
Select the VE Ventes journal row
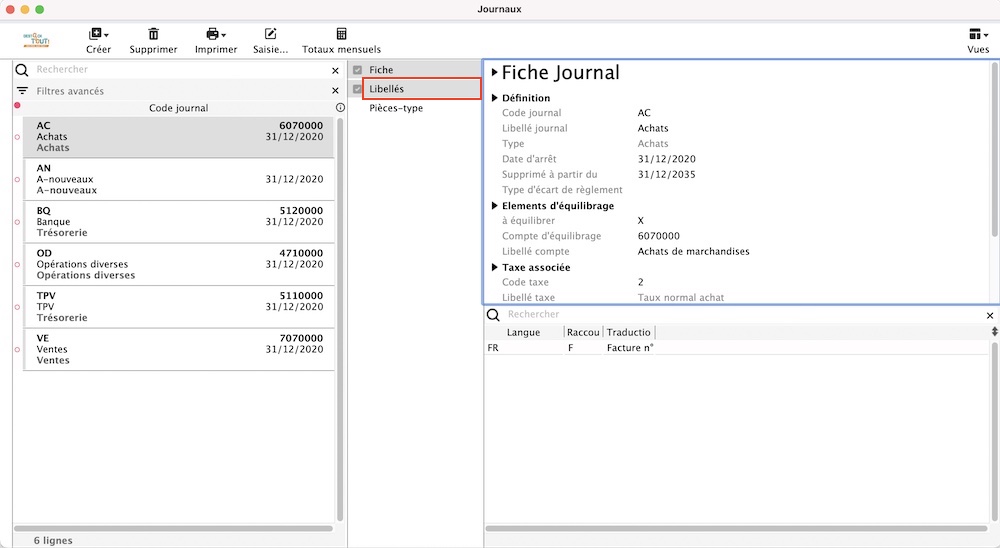click(179, 349)
